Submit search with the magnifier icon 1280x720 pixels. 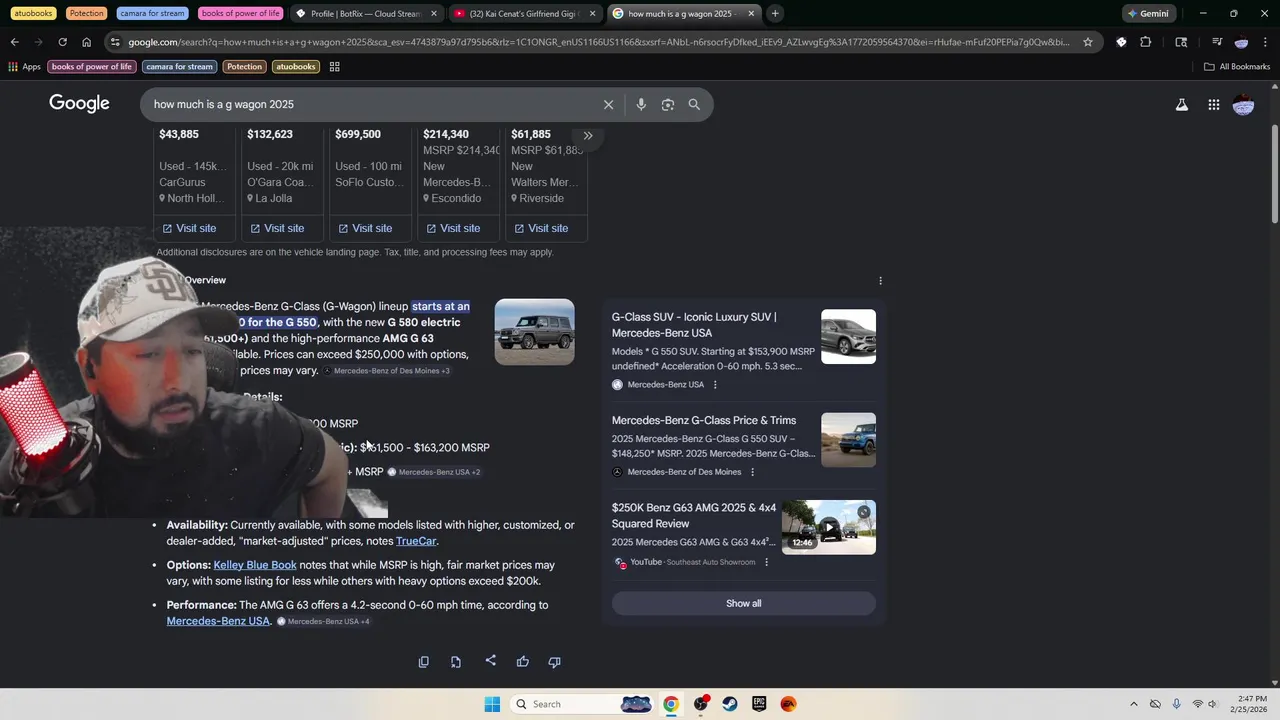click(x=694, y=104)
